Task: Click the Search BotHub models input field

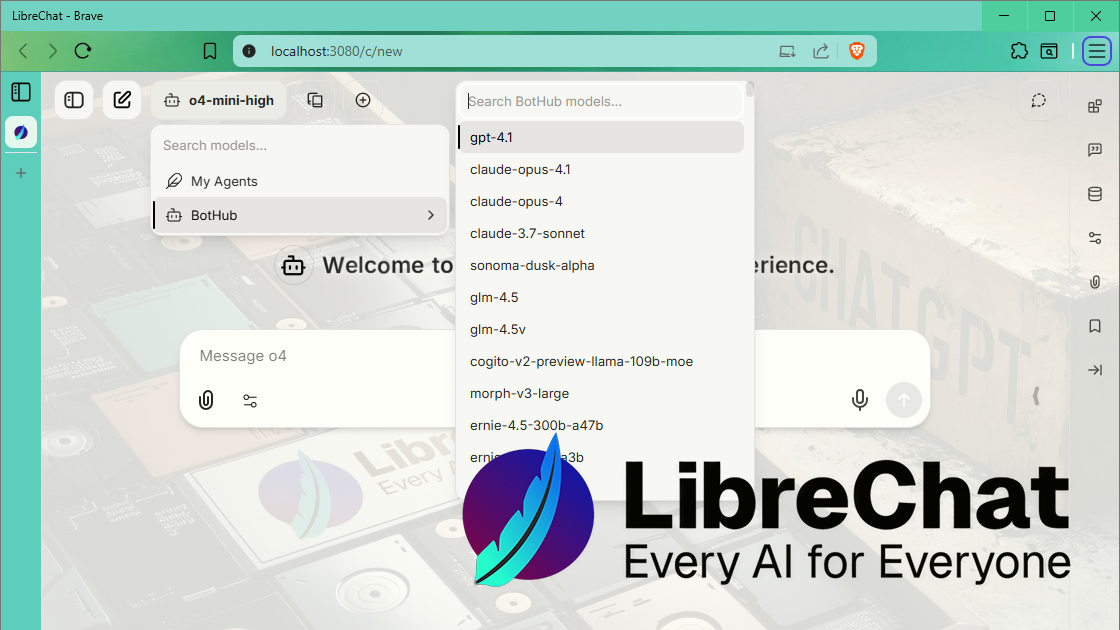Action: click(600, 102)
